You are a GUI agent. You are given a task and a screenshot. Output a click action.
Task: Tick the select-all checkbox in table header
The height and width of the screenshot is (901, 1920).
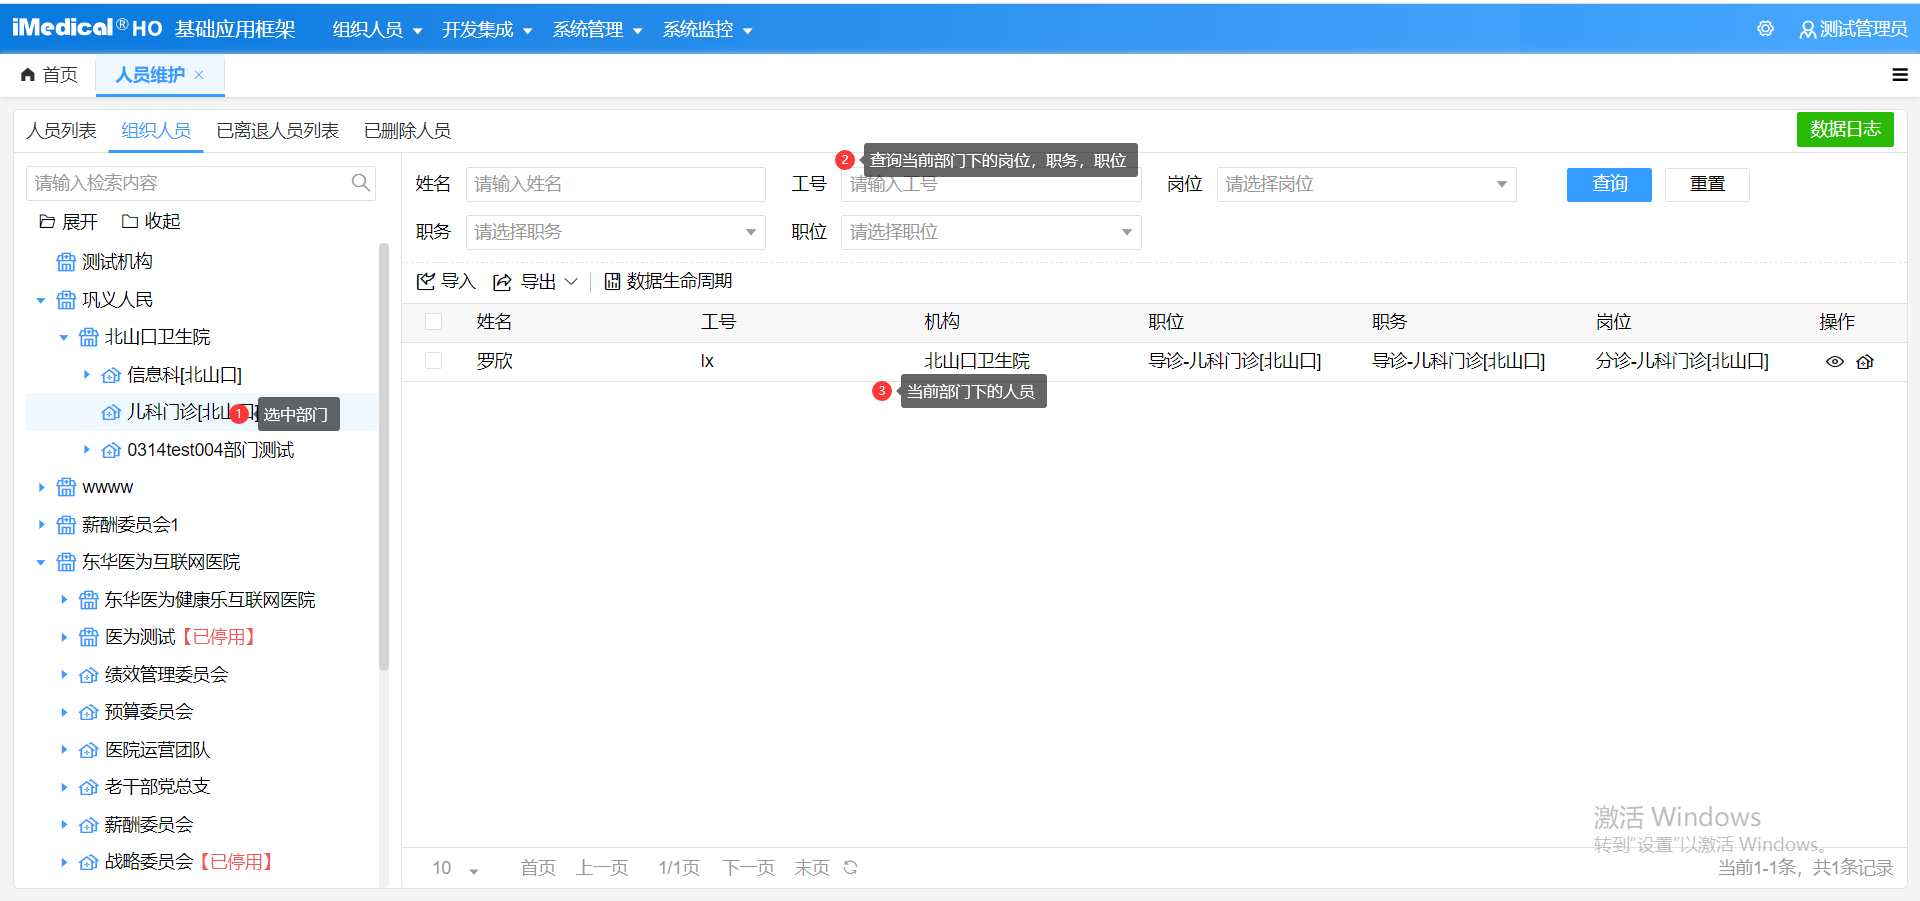pos(433,322)
